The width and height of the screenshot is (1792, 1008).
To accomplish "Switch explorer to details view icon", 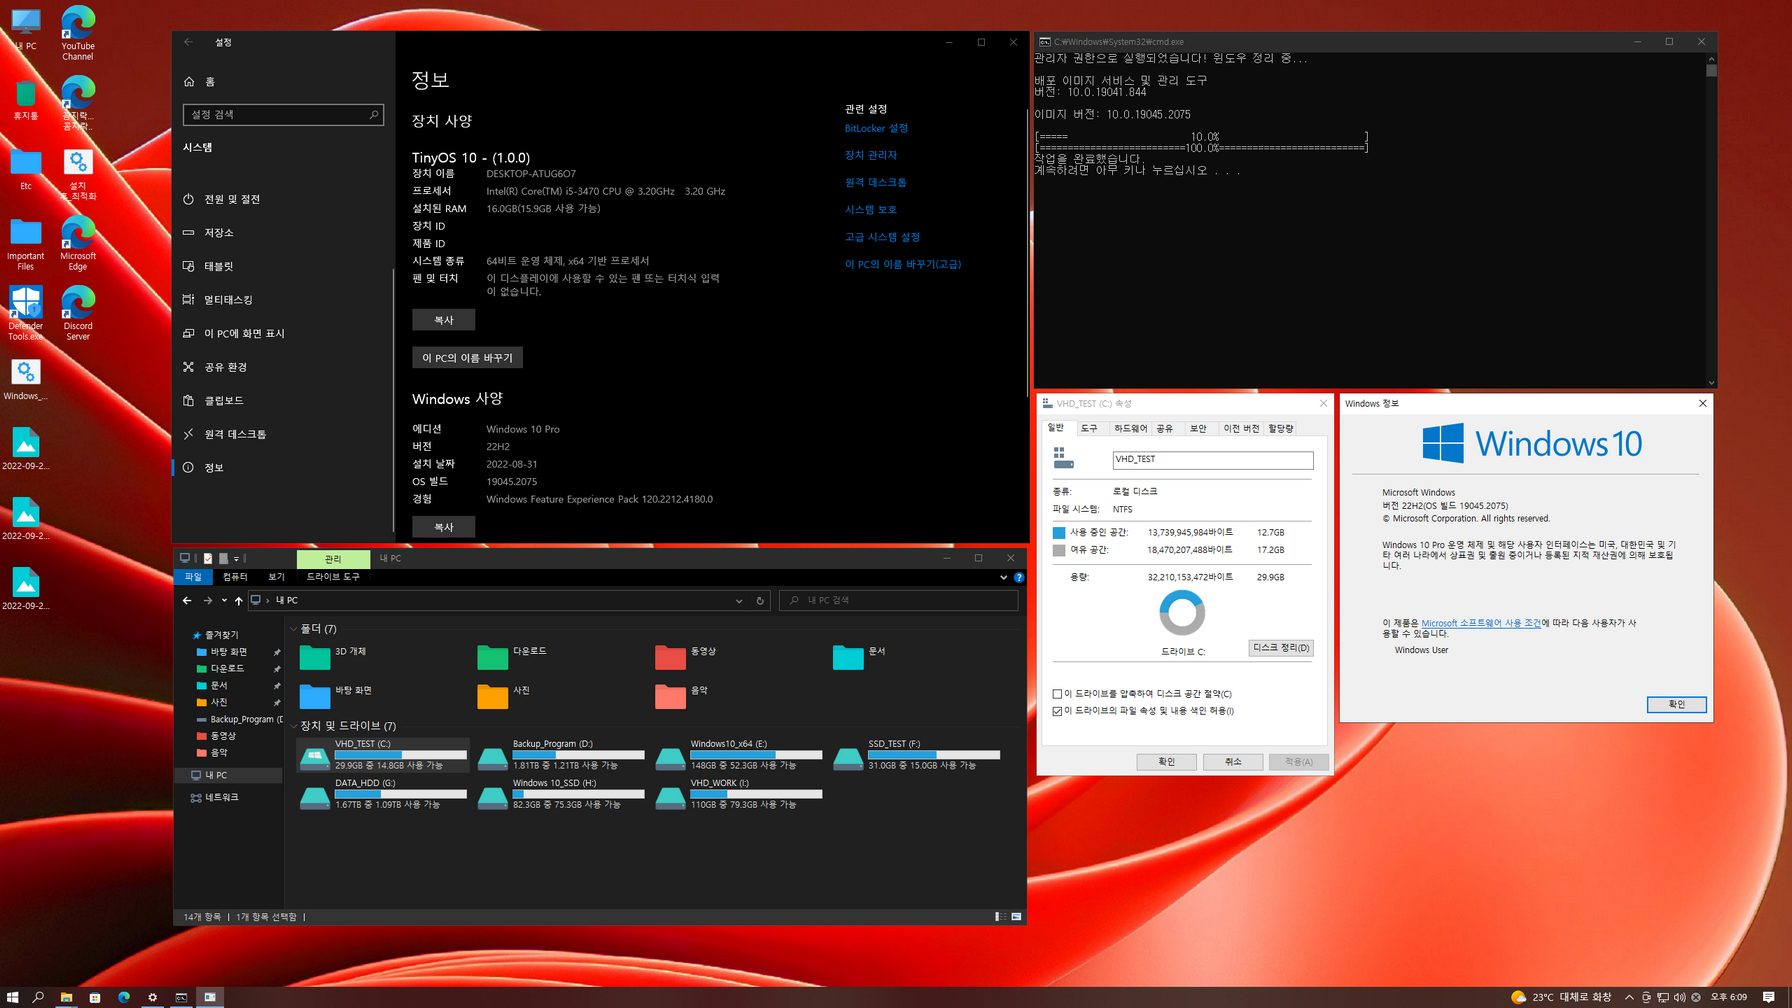I will click(x=1000, y=917).
